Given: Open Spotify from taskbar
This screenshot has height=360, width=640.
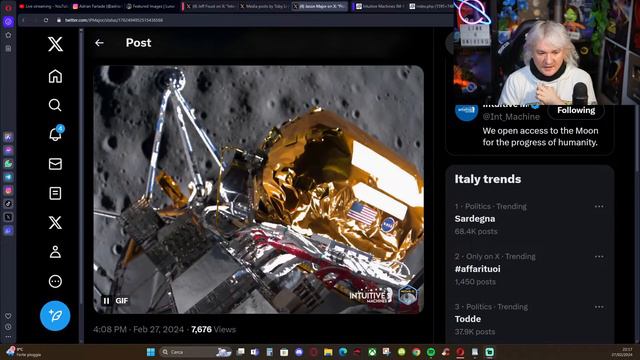Looking at the screenshot, I should [431, 352].
